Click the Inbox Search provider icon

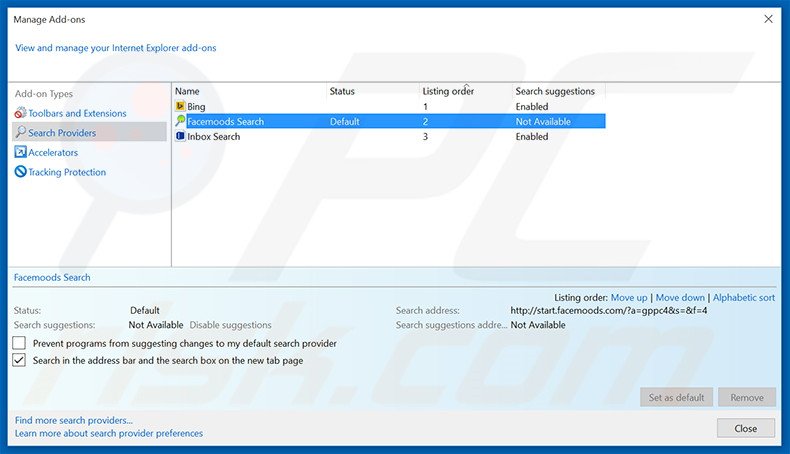tap(180, 136)
